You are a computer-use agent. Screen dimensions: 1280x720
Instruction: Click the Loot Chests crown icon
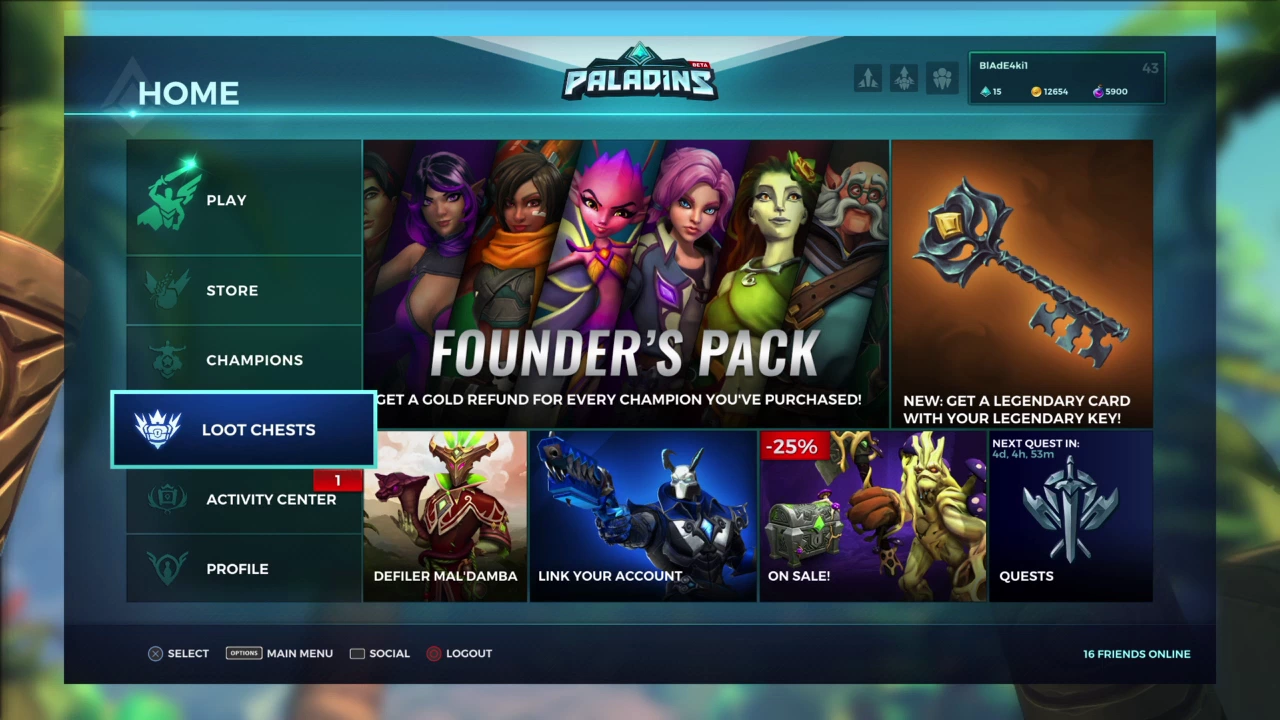[x=157, y=429]
